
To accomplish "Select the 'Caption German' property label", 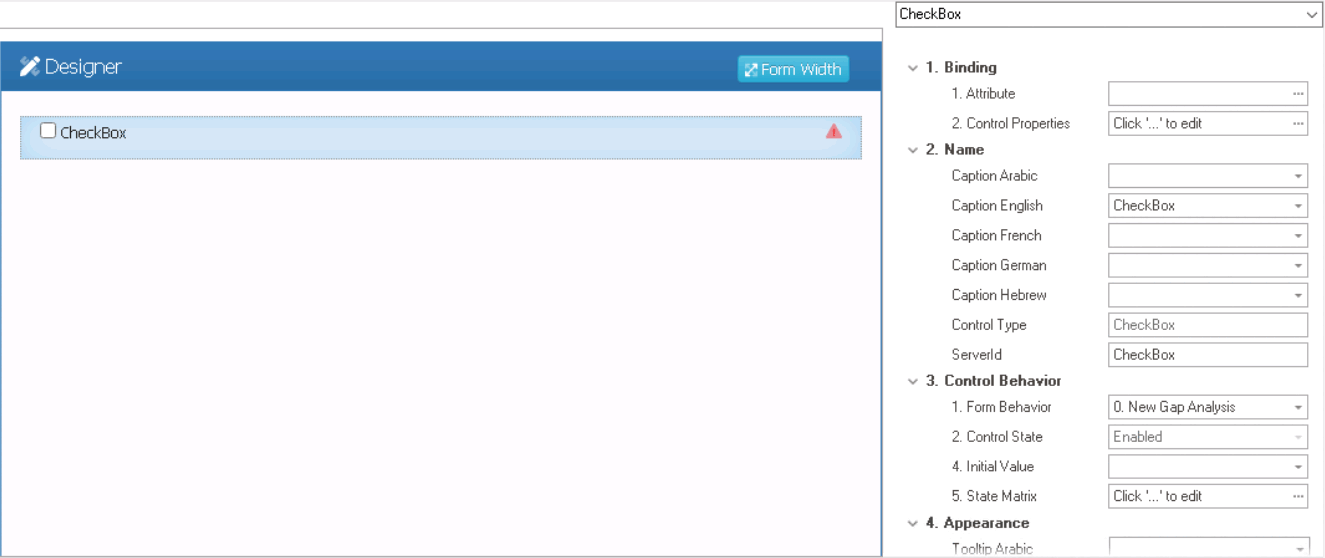I will click(999, 266).
